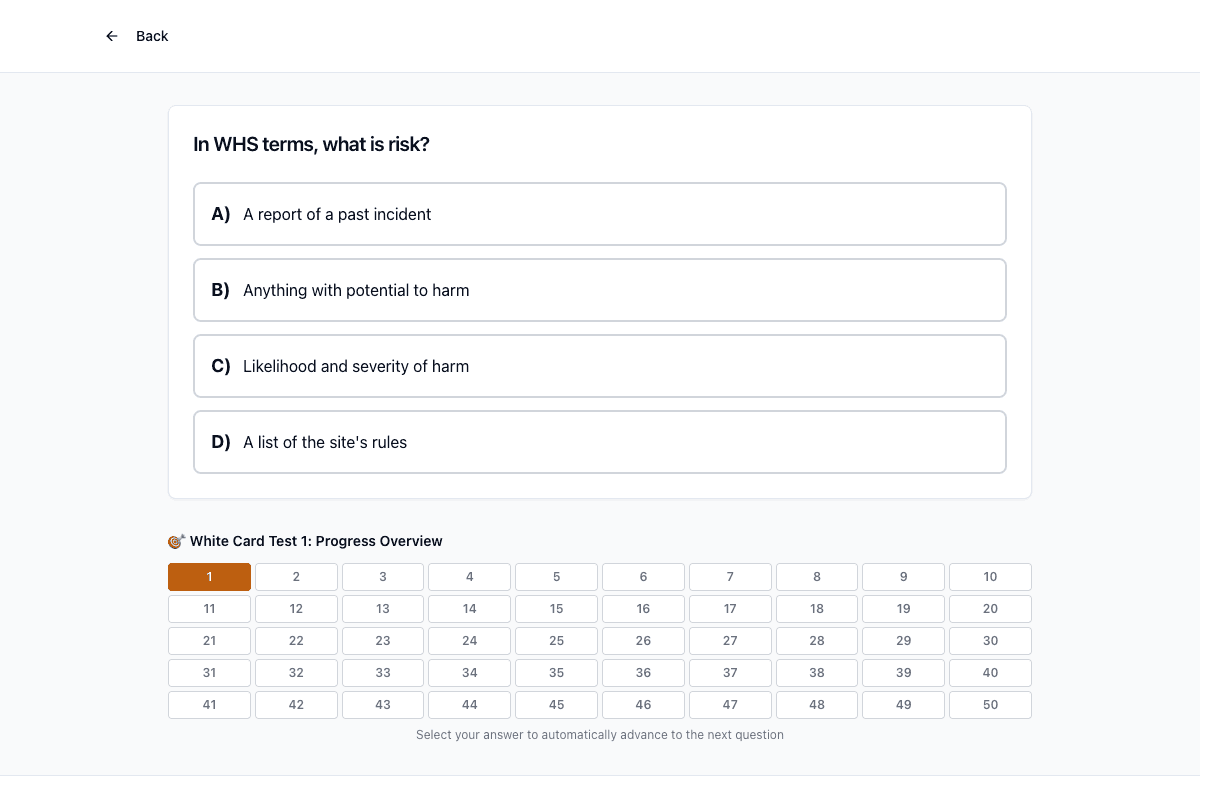Open question 14 in the grid
The width and height of the screenshot is (1215, 790).
[x=470, y=609]
